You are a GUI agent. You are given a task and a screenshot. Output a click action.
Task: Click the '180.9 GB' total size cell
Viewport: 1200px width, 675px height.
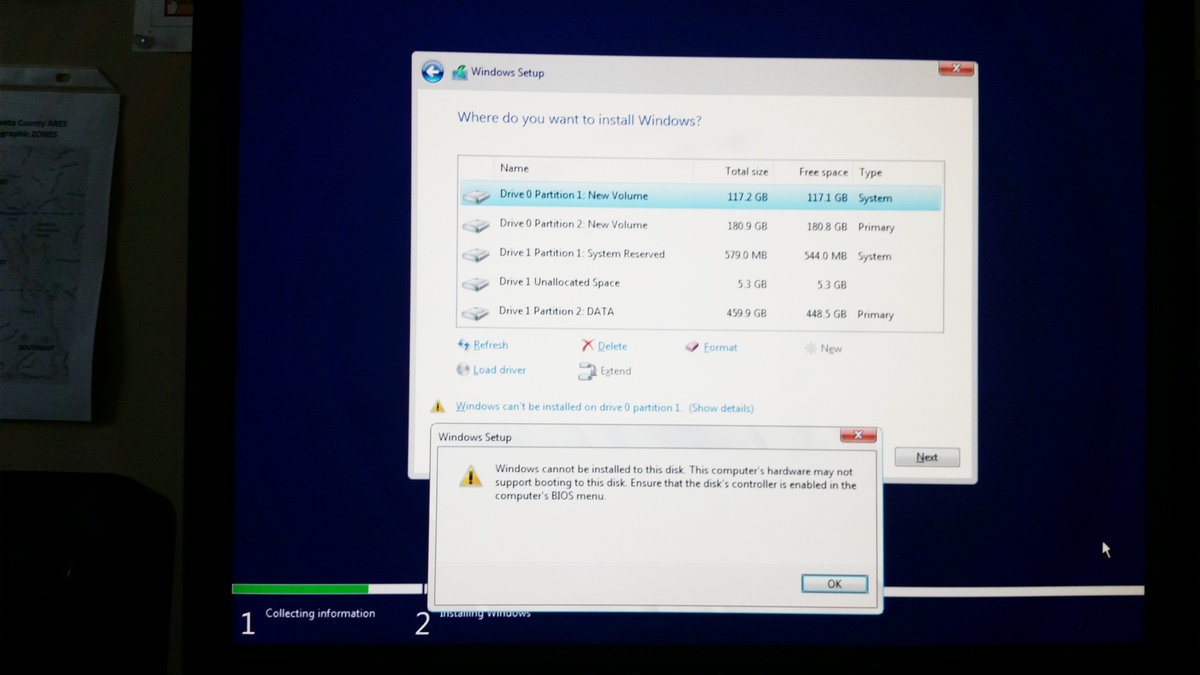747,226
